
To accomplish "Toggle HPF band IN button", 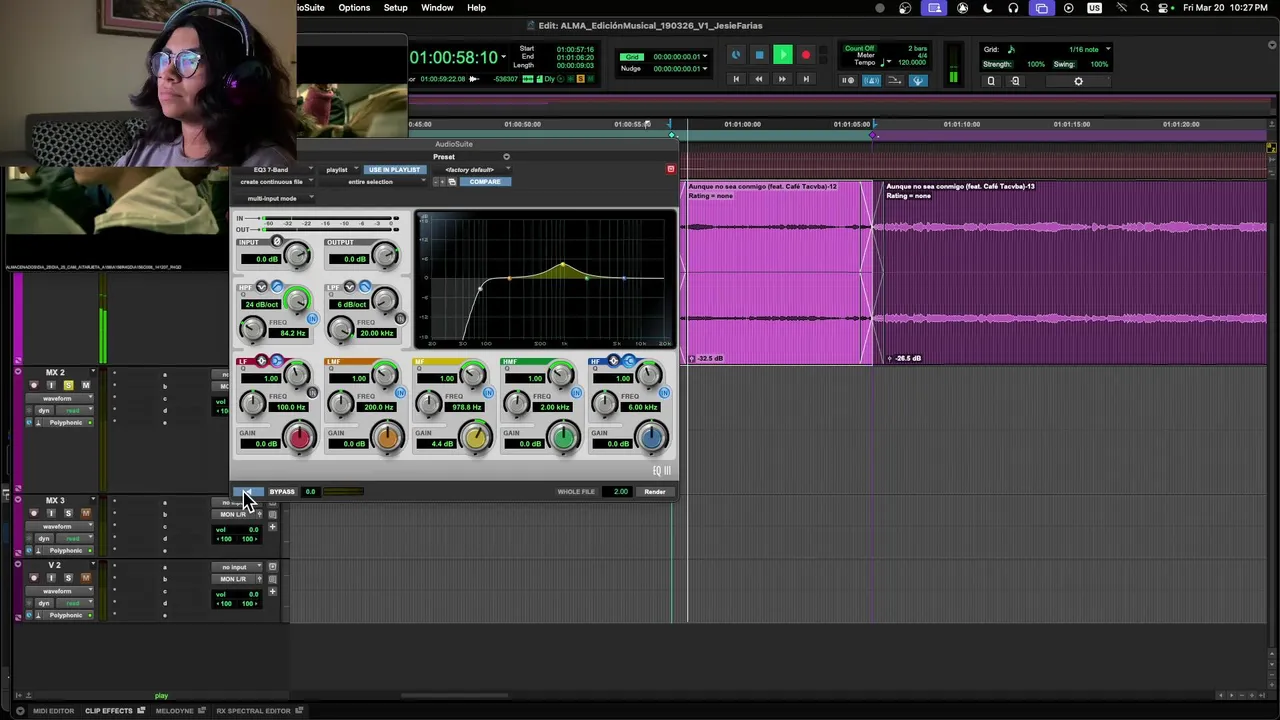I will click(312, 319).
